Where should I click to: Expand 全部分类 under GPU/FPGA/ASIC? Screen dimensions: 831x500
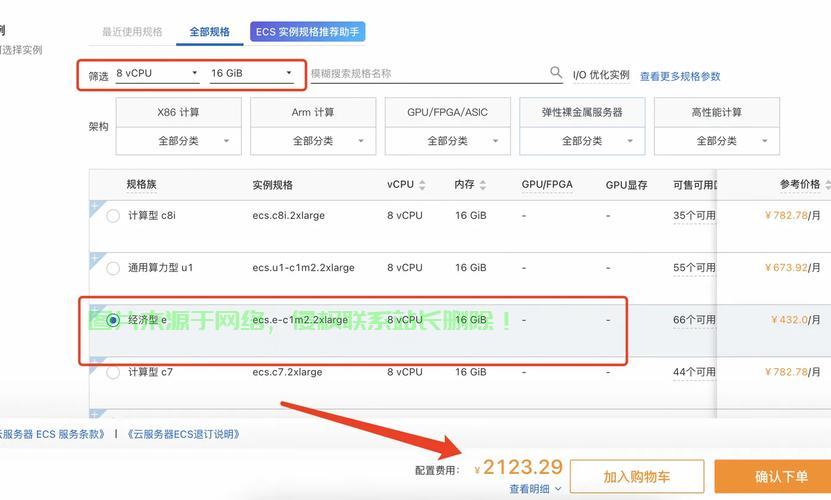448,141
